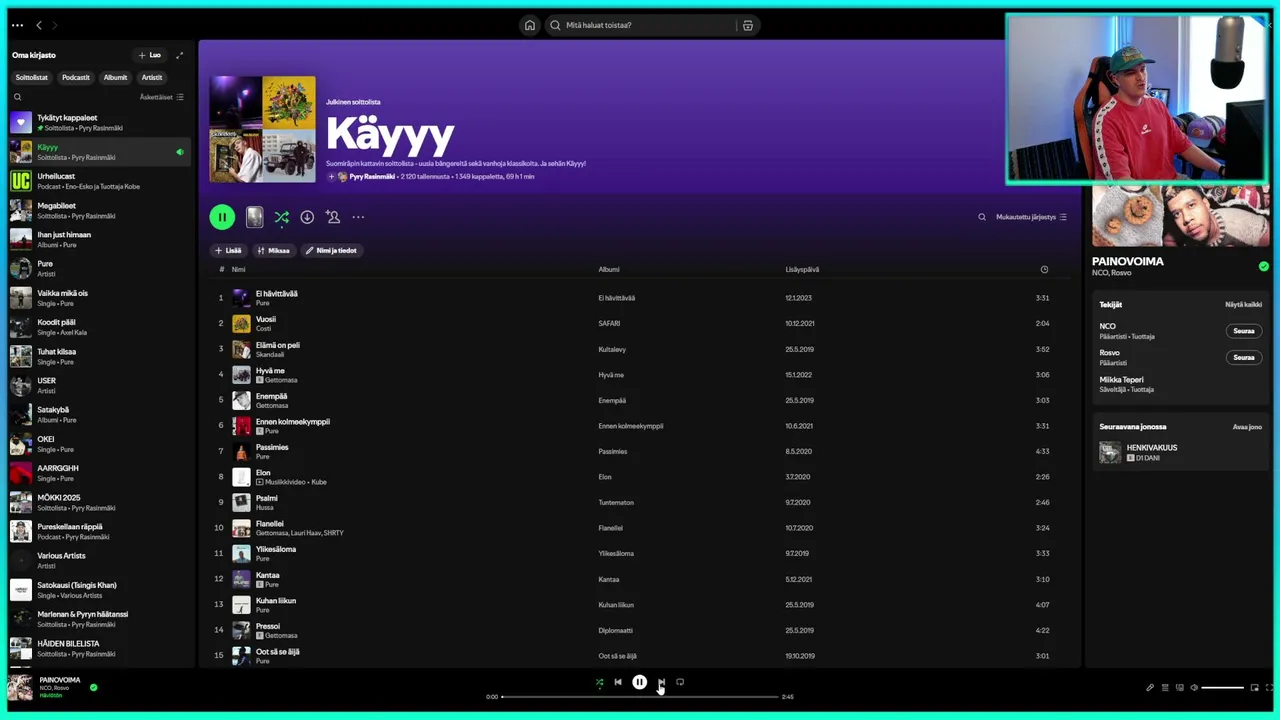The image size is (1280, 720).
Task: Click Avaa jono to open the queue
Action: tap(1247, 427)
